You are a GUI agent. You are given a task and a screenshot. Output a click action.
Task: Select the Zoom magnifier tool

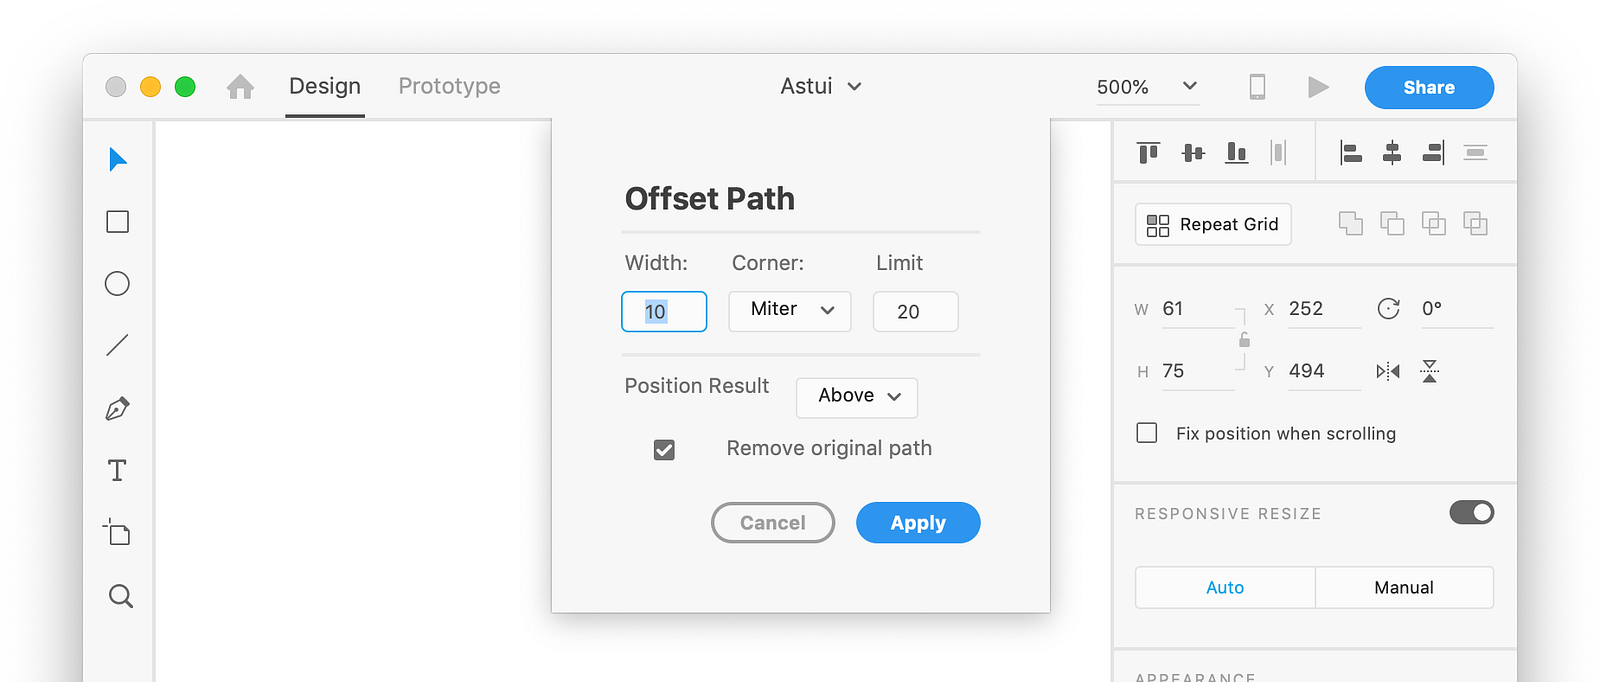tap(120, 596)
